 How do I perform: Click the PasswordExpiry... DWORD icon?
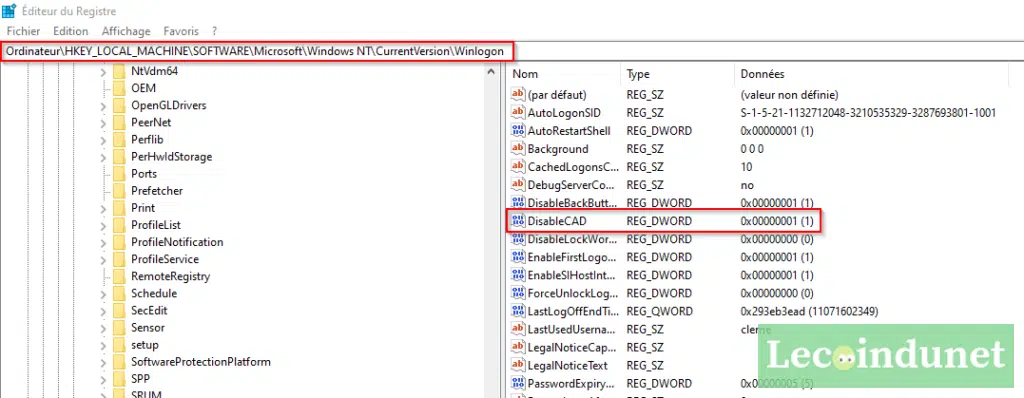point(518,383)
